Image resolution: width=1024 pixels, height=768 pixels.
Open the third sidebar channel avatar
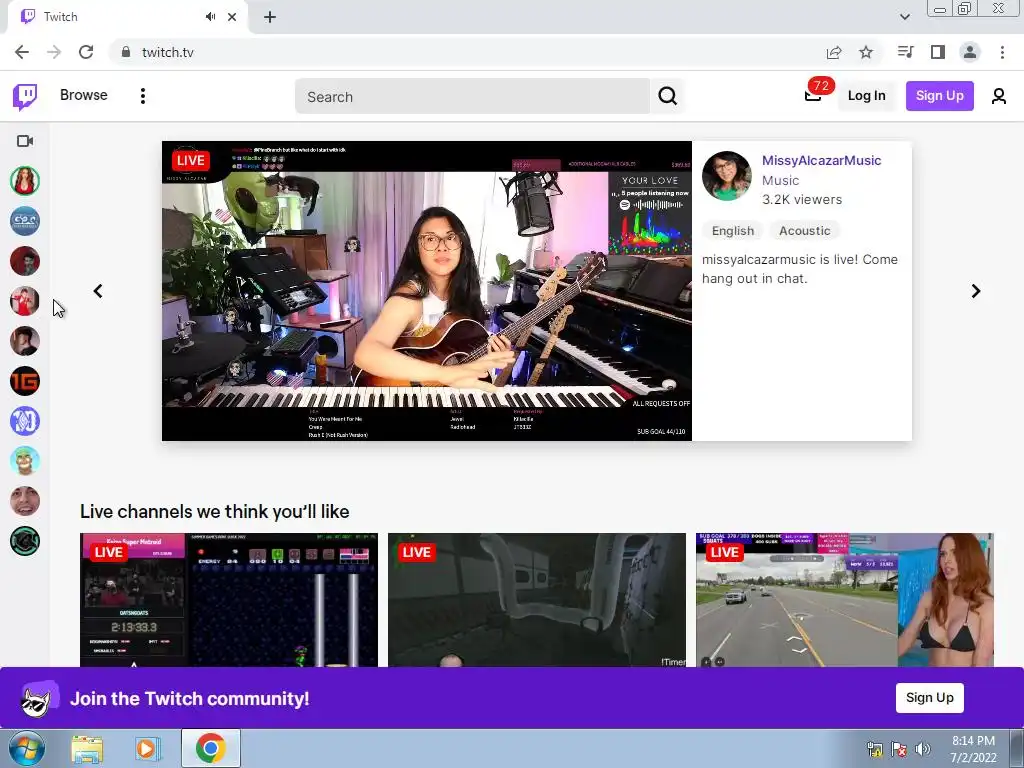coord(25,261)
